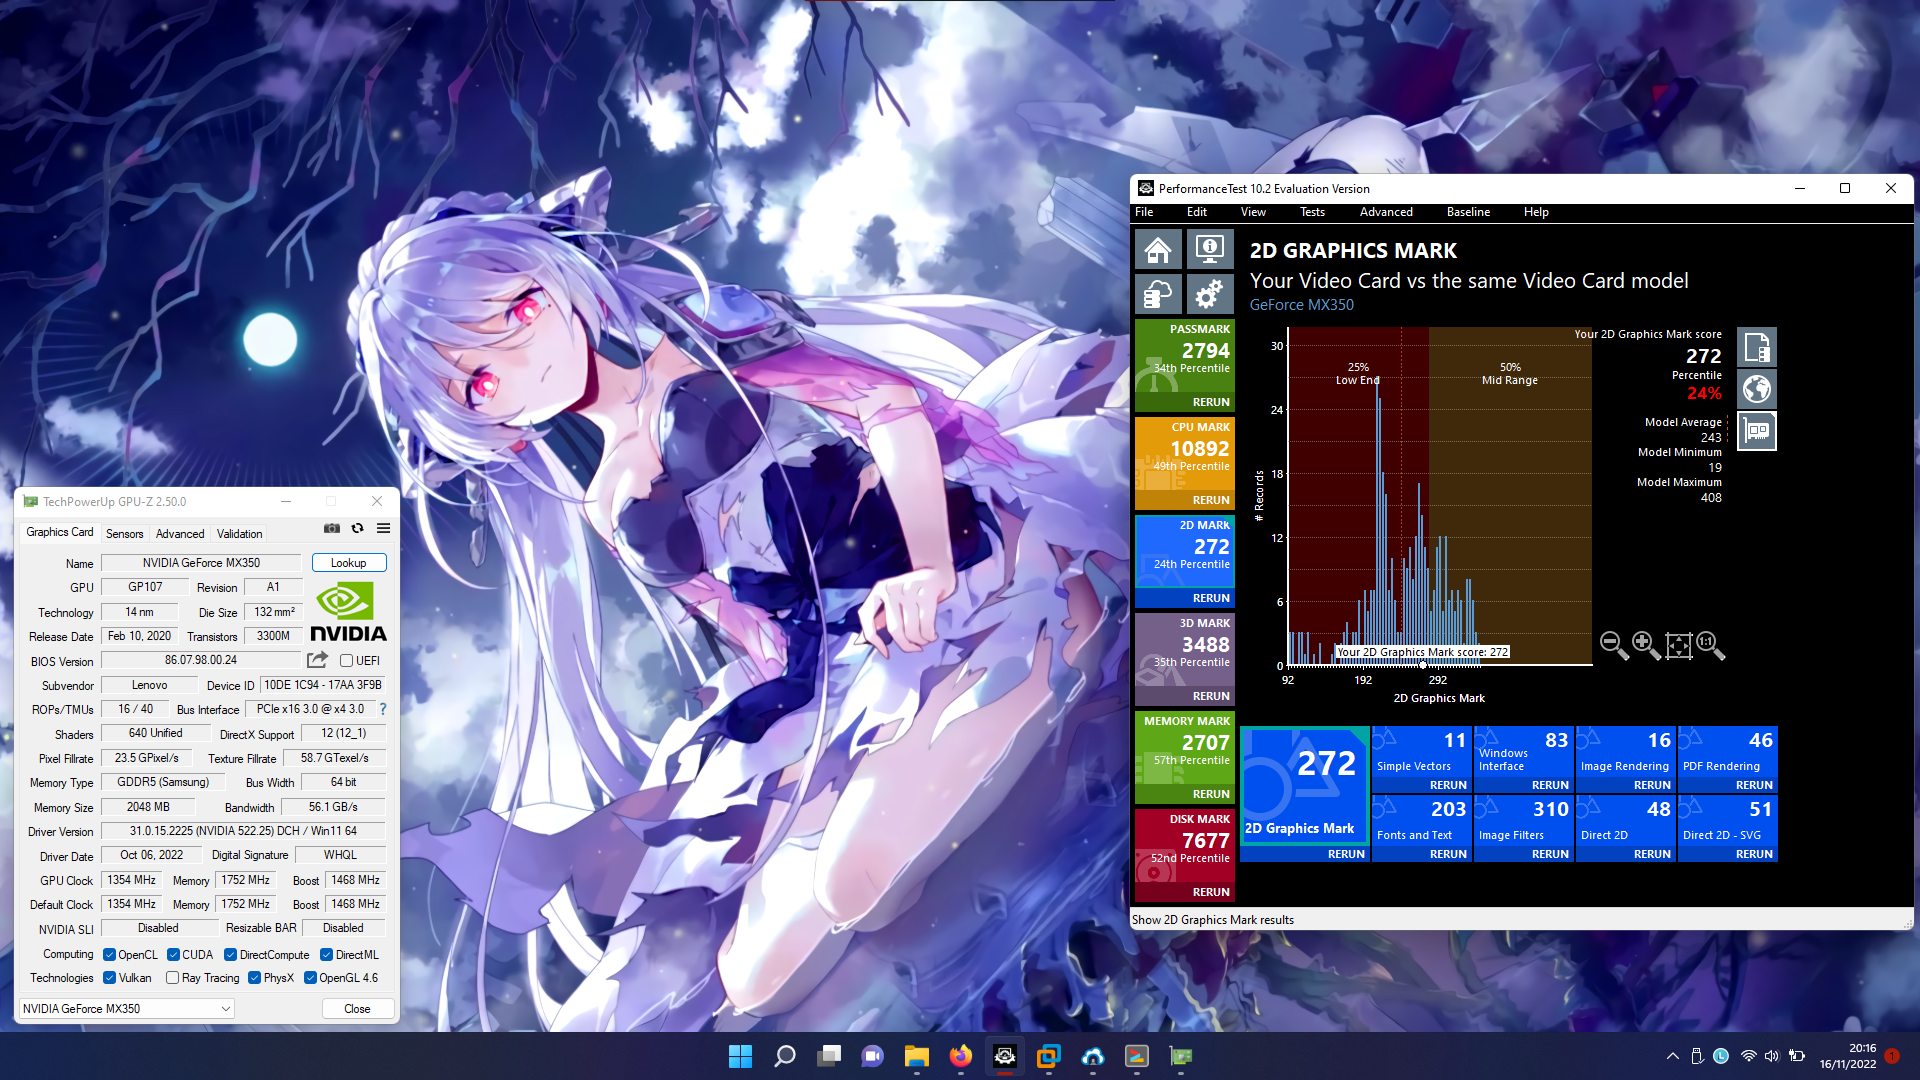The width and height of the screenshot is (1920, 1080).
Task: Toggle PhysX checkbox
Action: (254, 978)
